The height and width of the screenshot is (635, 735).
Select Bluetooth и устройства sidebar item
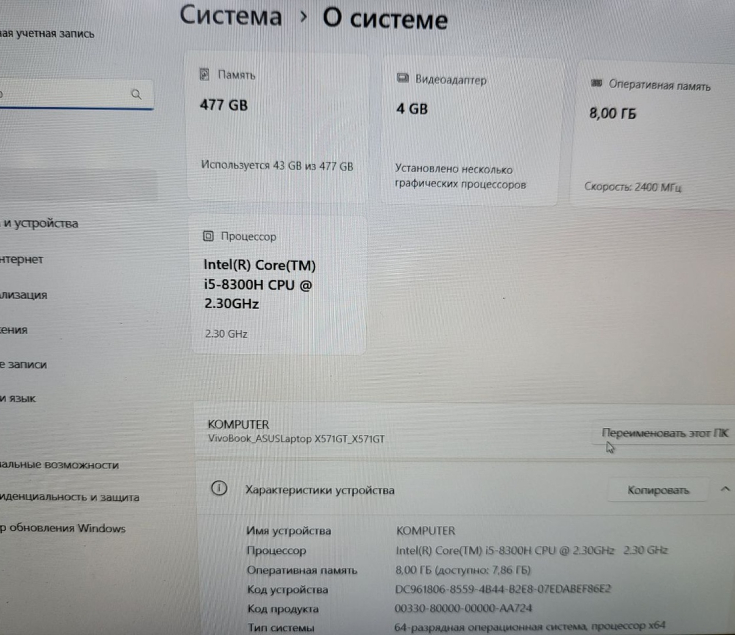[39, 224]
